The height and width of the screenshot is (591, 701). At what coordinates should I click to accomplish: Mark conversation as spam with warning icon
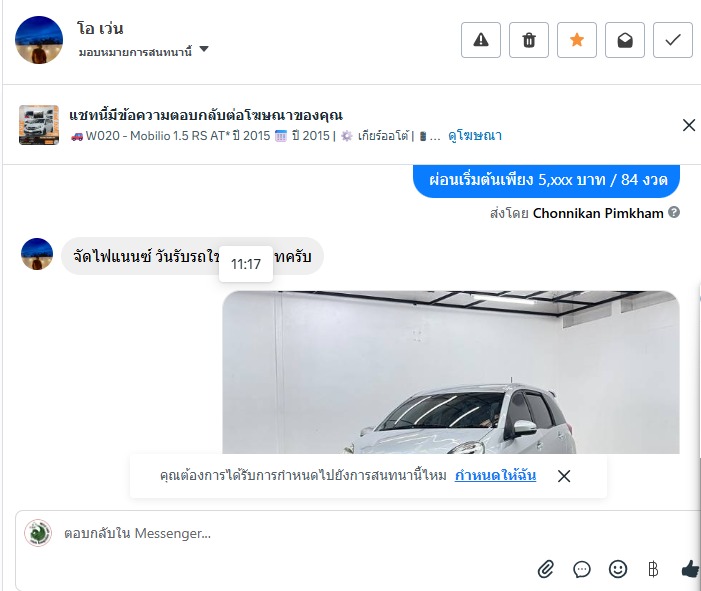(481, 40)
